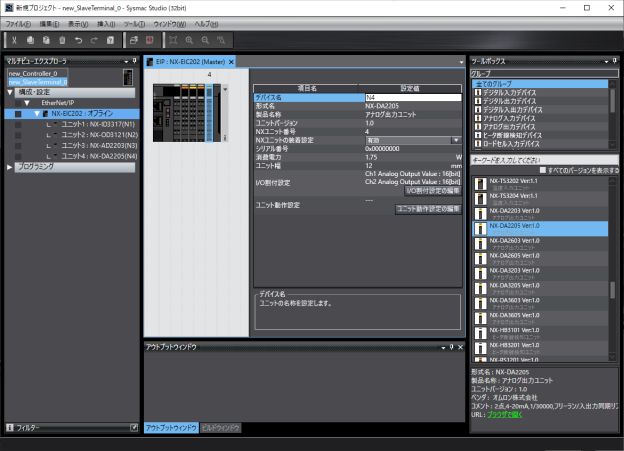Collapse the NX-EIC202 offline node
Screen dimensions: 624x451
coord(37,114)
